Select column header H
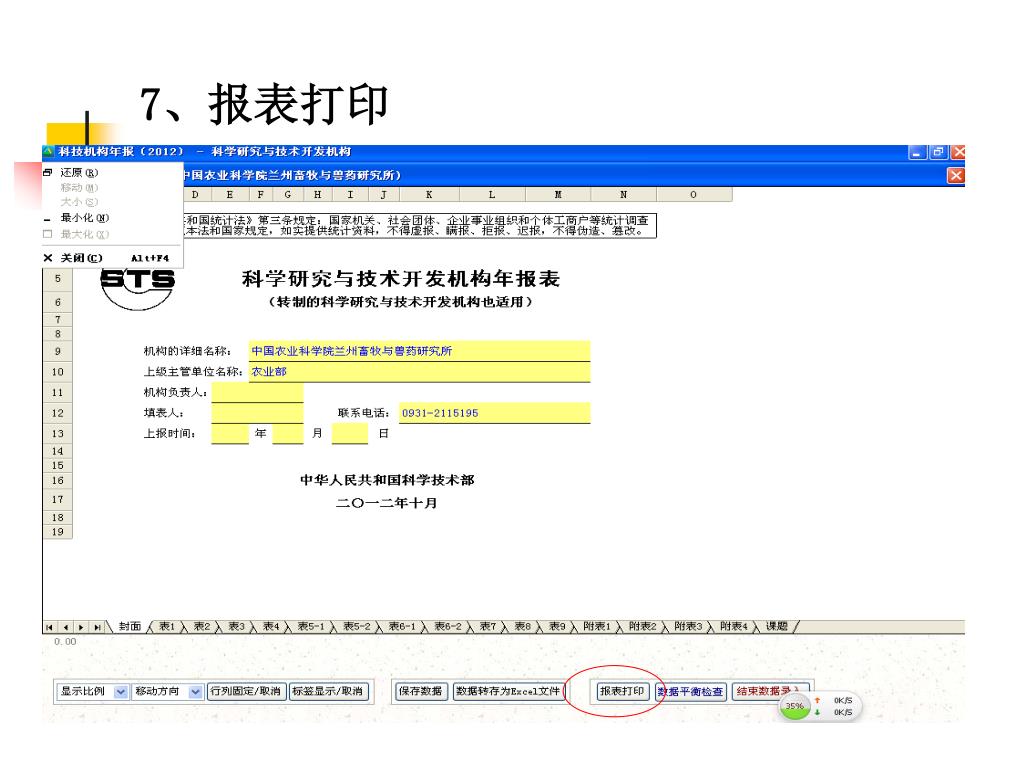 (x=317, y=195)
